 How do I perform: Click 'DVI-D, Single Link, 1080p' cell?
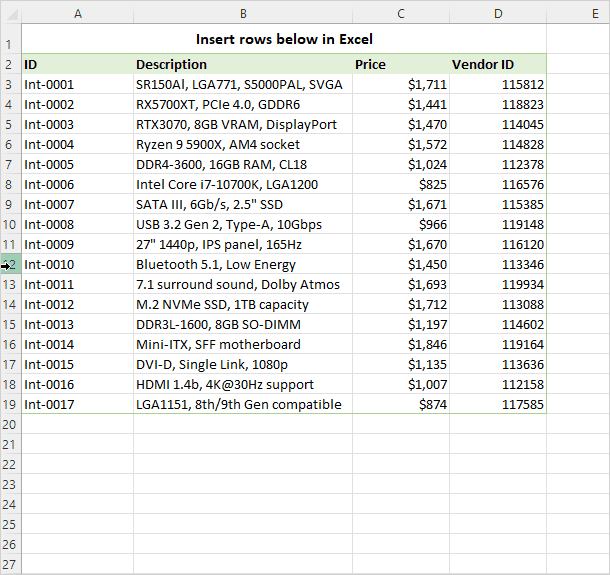[243, 365]
